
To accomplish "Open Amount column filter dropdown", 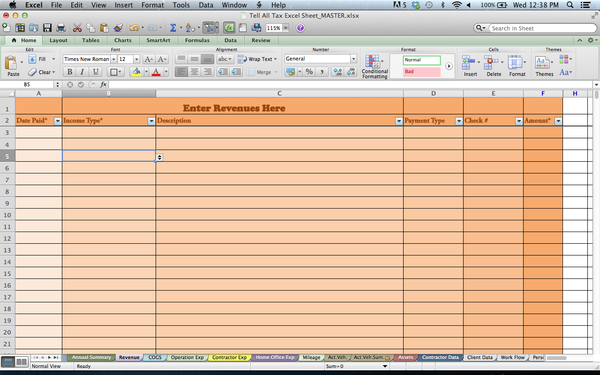I will (558, 121).
